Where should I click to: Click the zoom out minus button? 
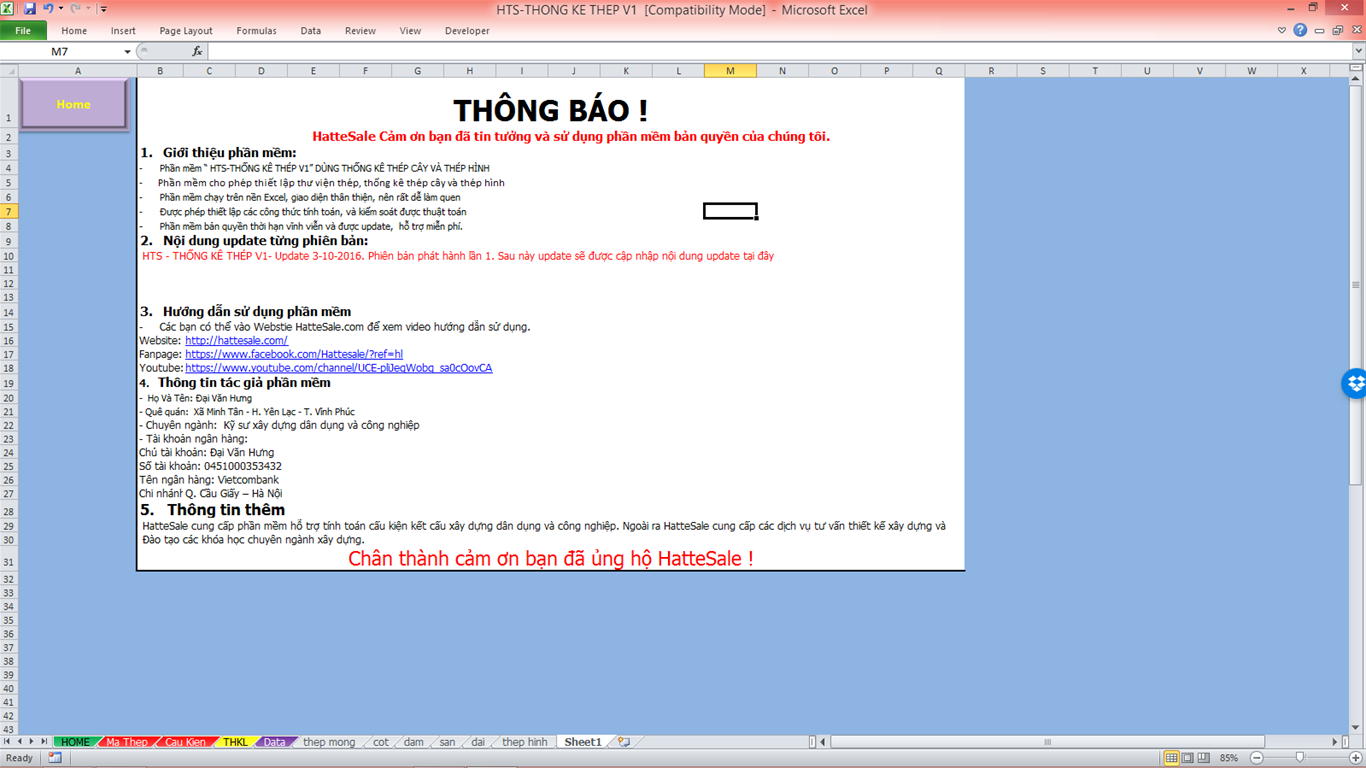click(x=1257, y=758)
